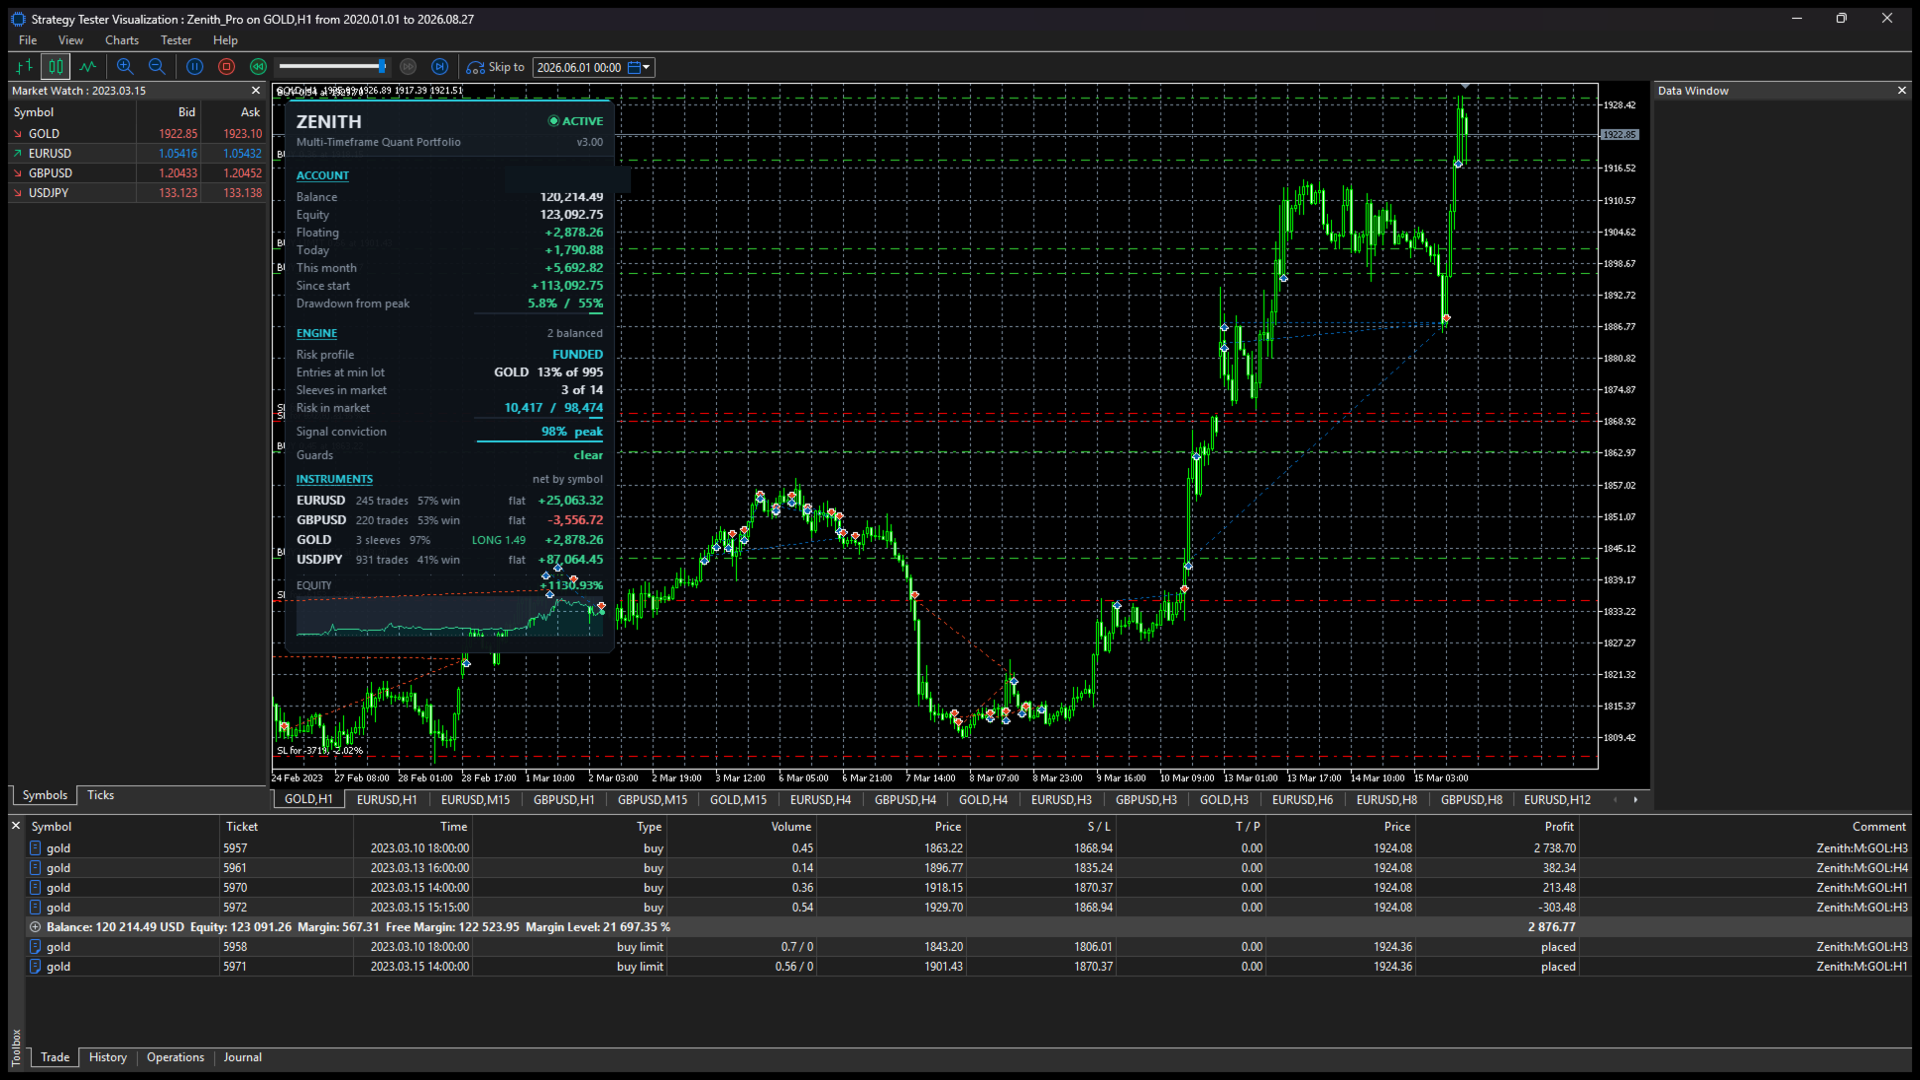1920x1080 pixels.
Task: Stop the strategy tester run
Action: (x=227, y=67)
